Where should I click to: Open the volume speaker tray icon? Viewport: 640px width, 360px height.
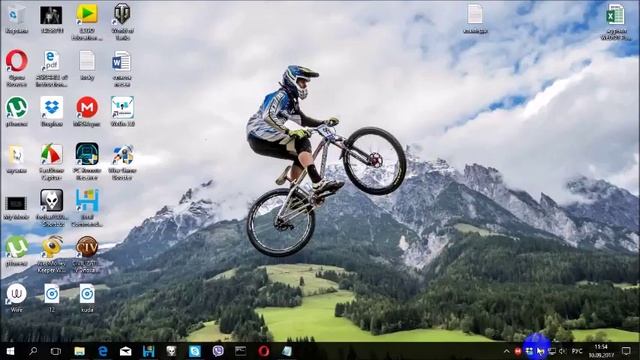pyautogui.click(x=563, y=351)
